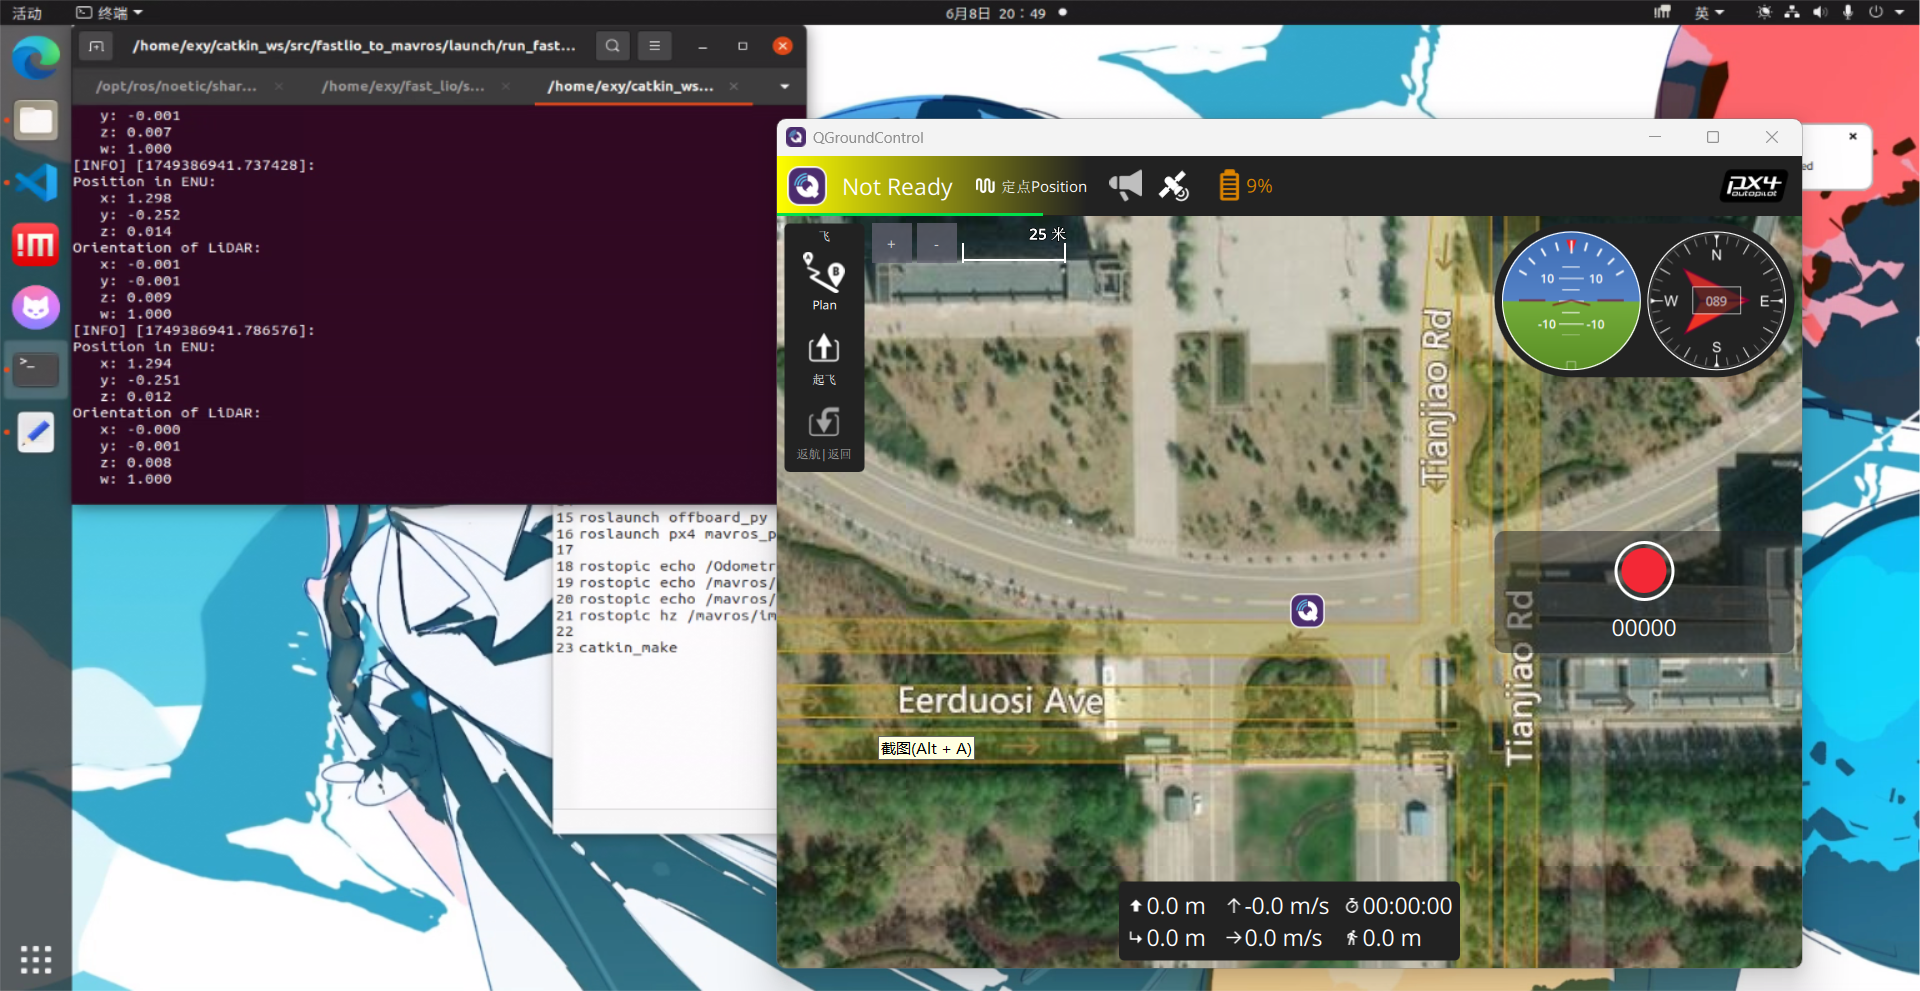
Task: Close the /home/exy/catkin_ws terminal tab
Action: click(734, 87)
